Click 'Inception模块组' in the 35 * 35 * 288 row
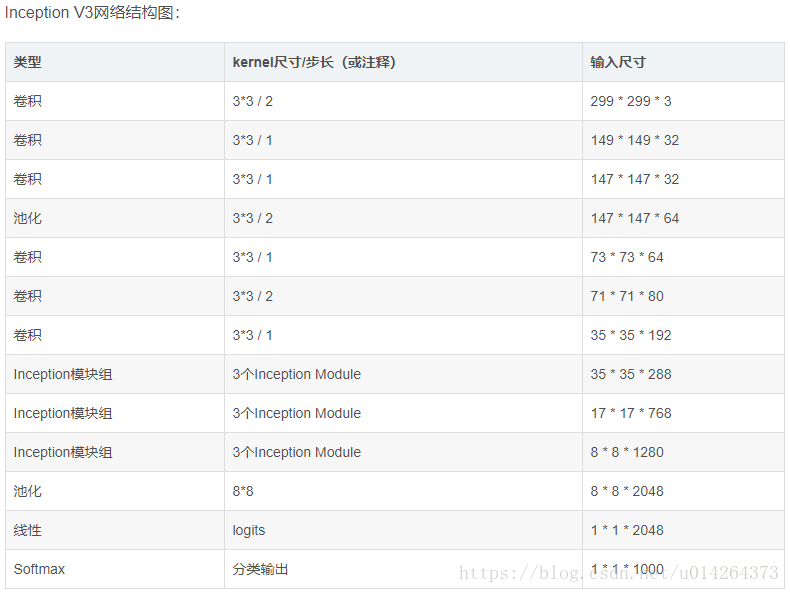This screenshot has width=790, height=593. [x=63, y=374]
